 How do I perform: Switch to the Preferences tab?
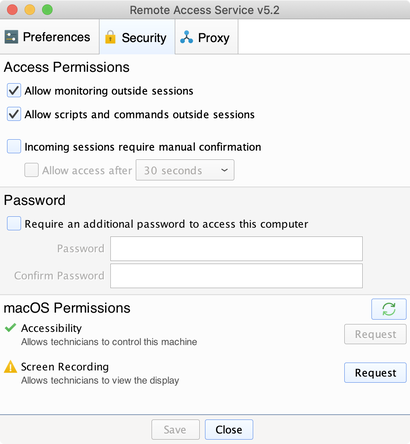pos(49,37)
